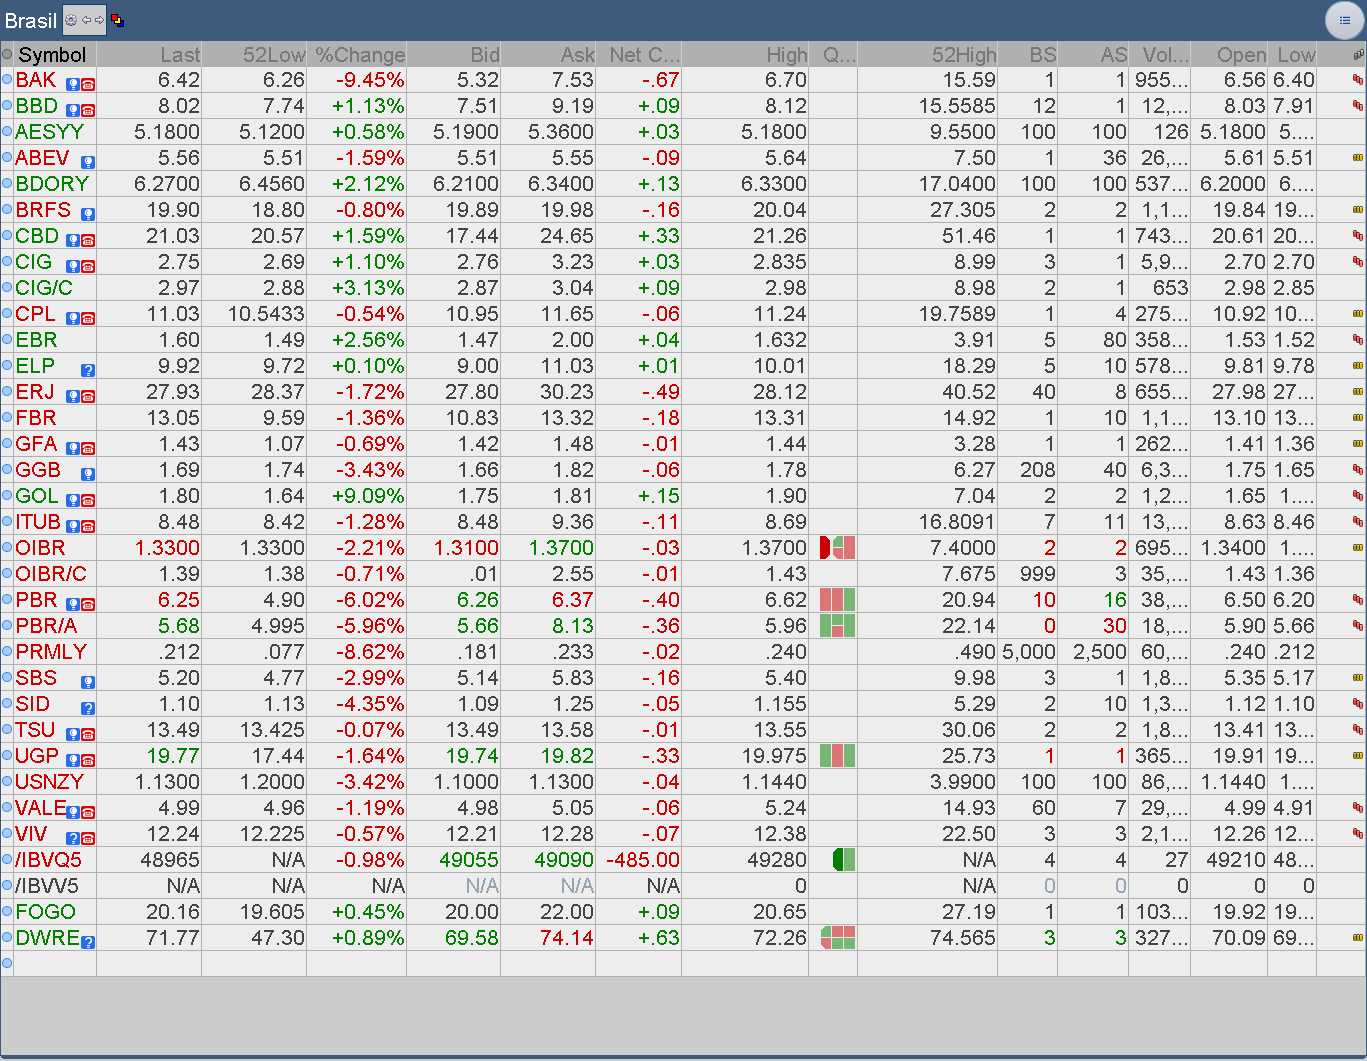Click DWRE's 74.14 ask price
Screen dimensions: 1367x1061
click(x=567, y=938)
